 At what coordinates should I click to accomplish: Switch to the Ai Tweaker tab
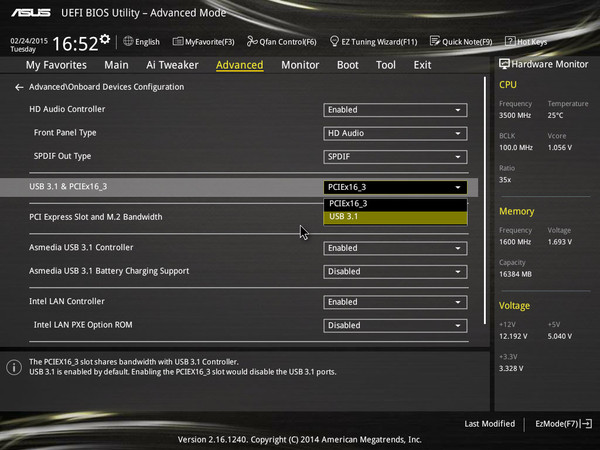point(172,65)
